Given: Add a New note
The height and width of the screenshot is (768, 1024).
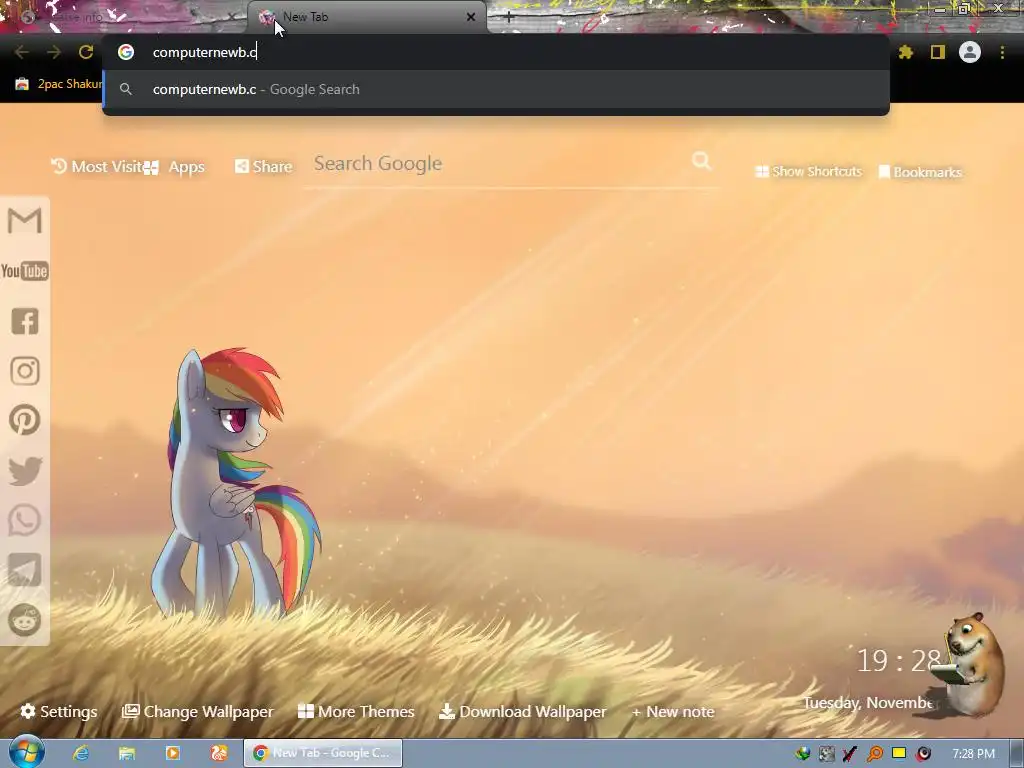Looking at the screenshot, I should tap(673, 712).
